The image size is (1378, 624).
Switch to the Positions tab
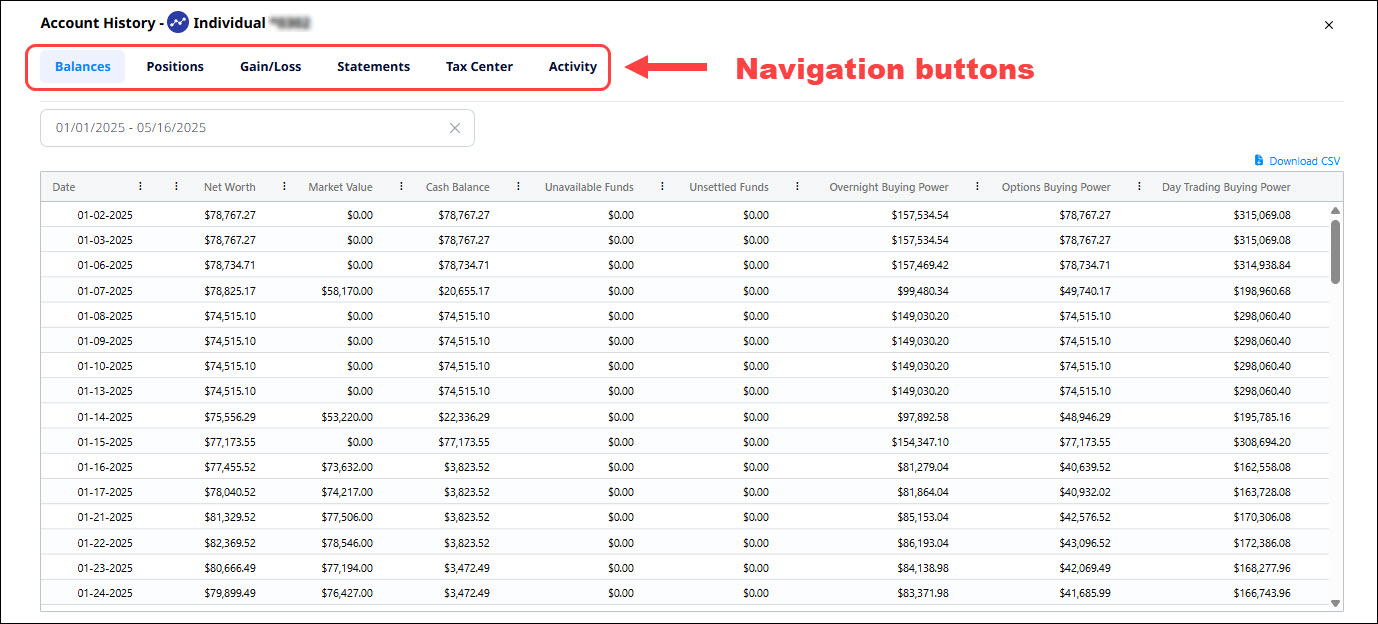click(x=174, y=66)
